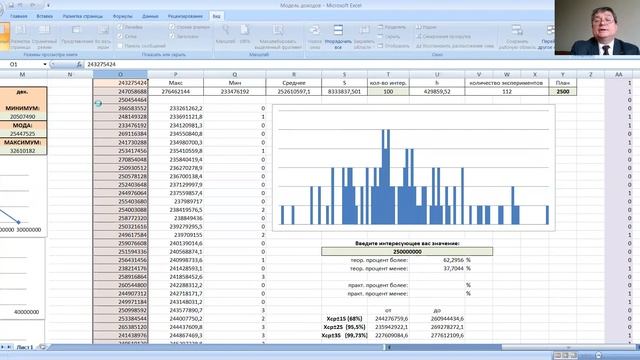This screenshot has width=640, height=360.
Task: Save the workbook from quick access toolbar
Action: click(x=11, y=5)
